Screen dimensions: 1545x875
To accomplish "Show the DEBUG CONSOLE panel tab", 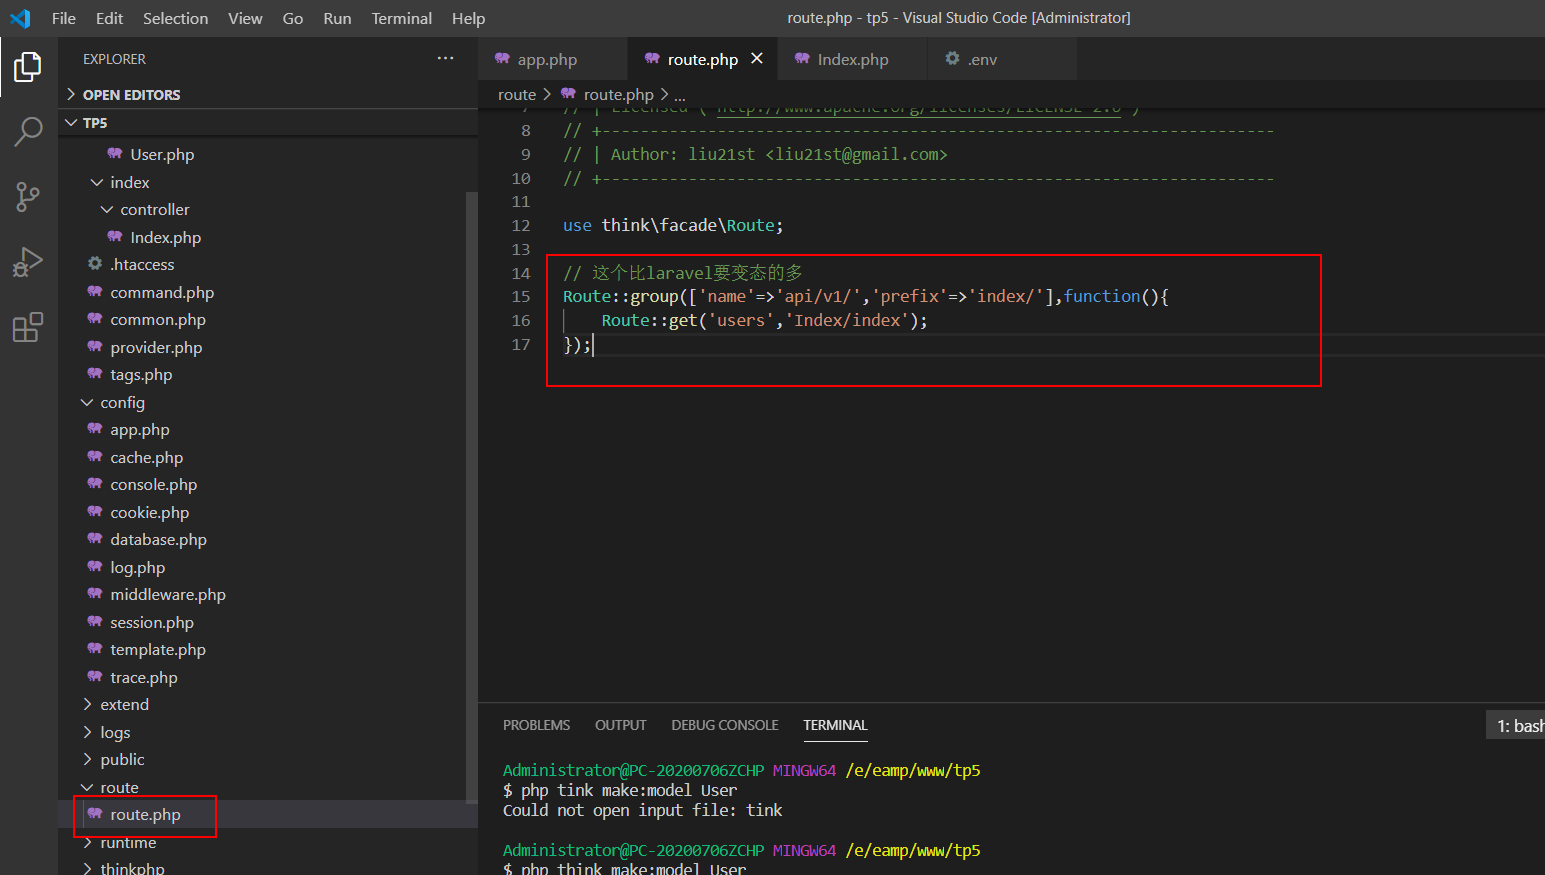I will (x=725, y=725).
